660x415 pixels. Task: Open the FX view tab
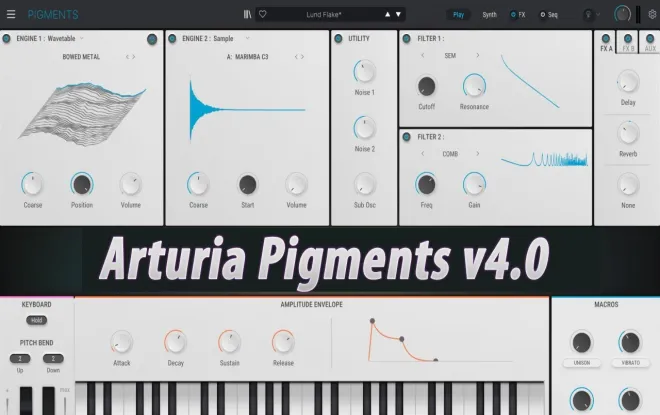[518, 15]
